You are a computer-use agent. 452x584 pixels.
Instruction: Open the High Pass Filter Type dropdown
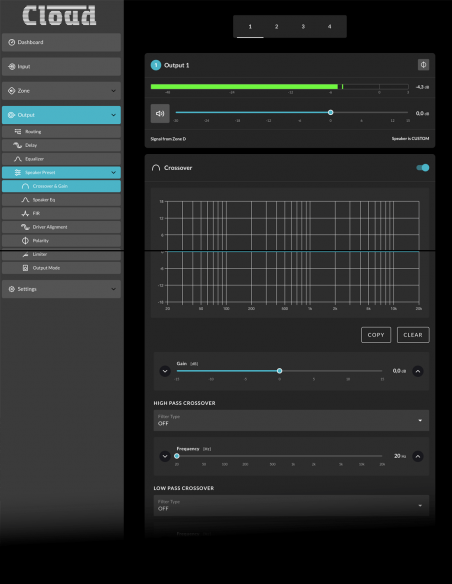click(291, 420)
